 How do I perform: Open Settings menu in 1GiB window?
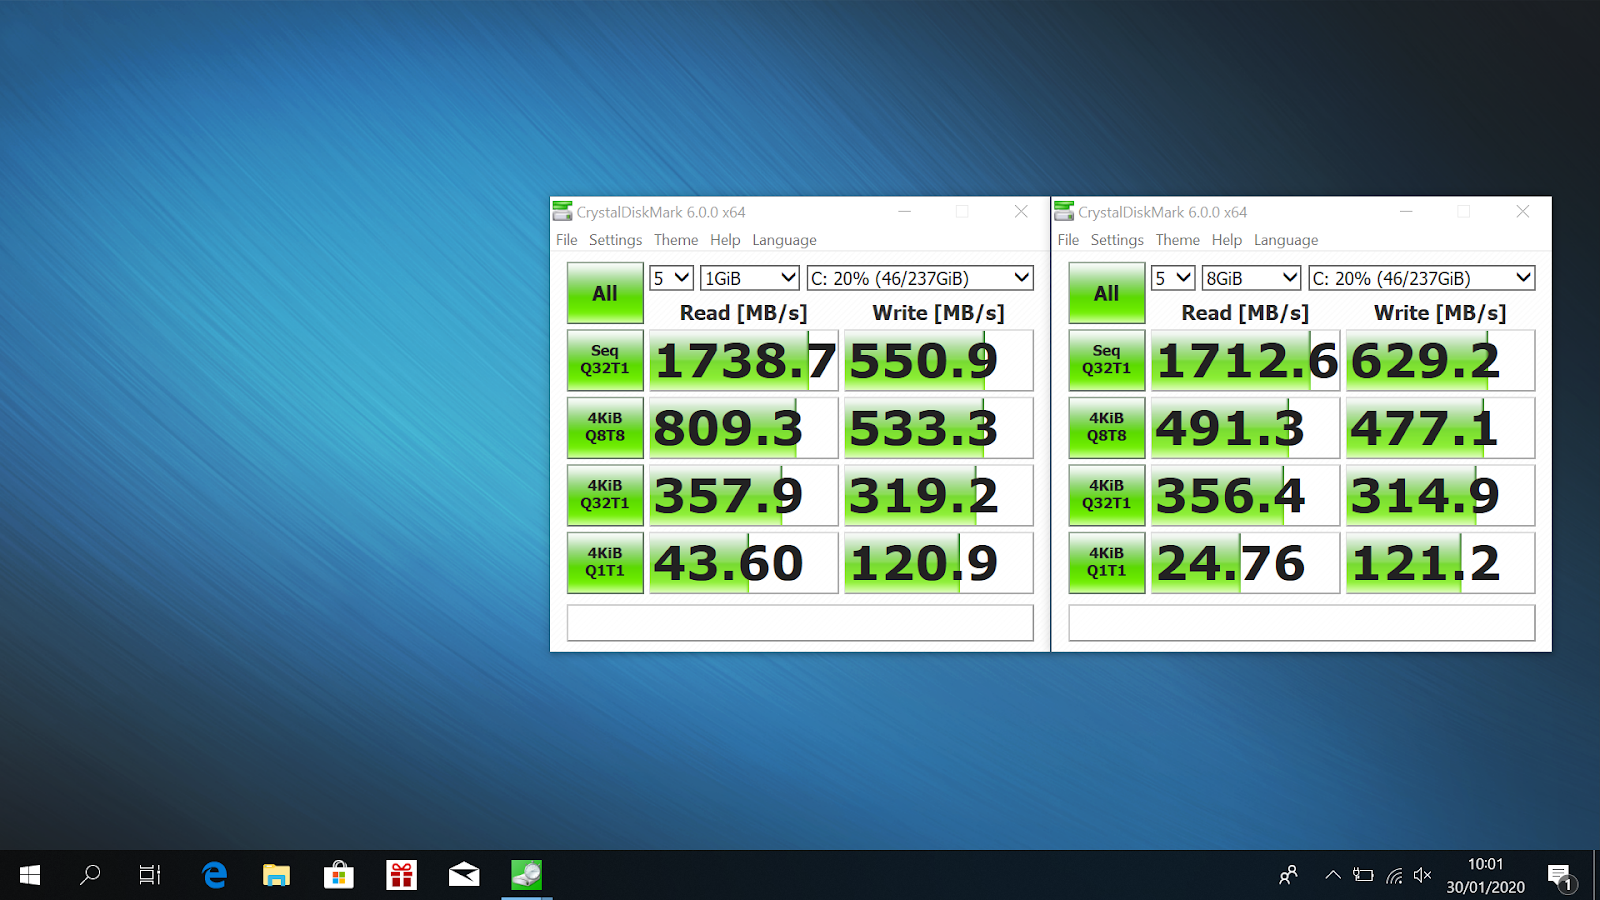615,240
